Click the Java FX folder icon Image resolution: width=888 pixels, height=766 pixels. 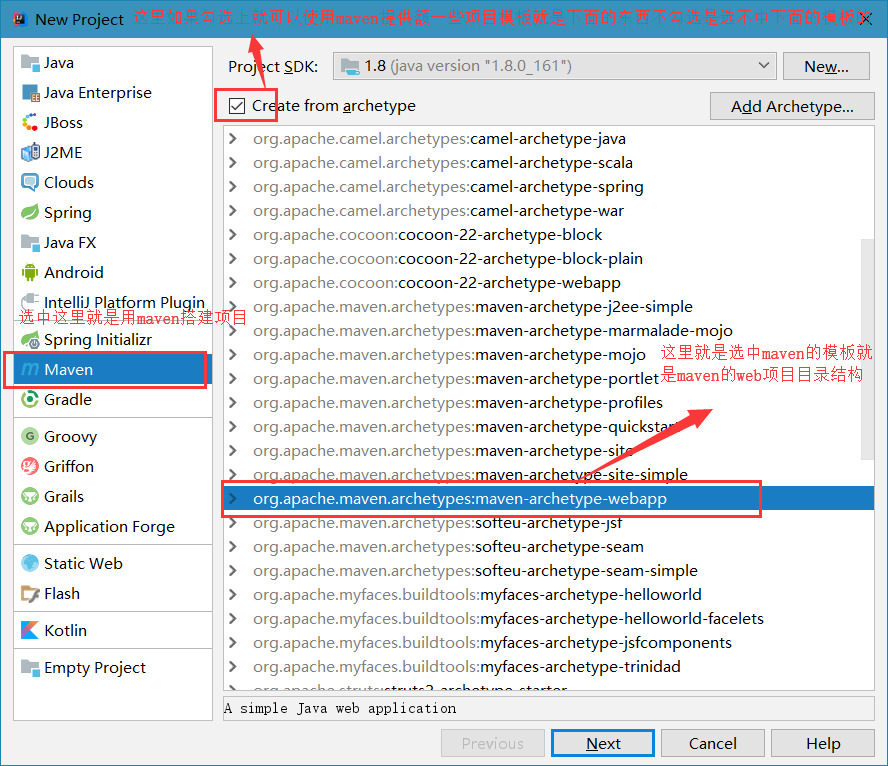tap(30, 242)
